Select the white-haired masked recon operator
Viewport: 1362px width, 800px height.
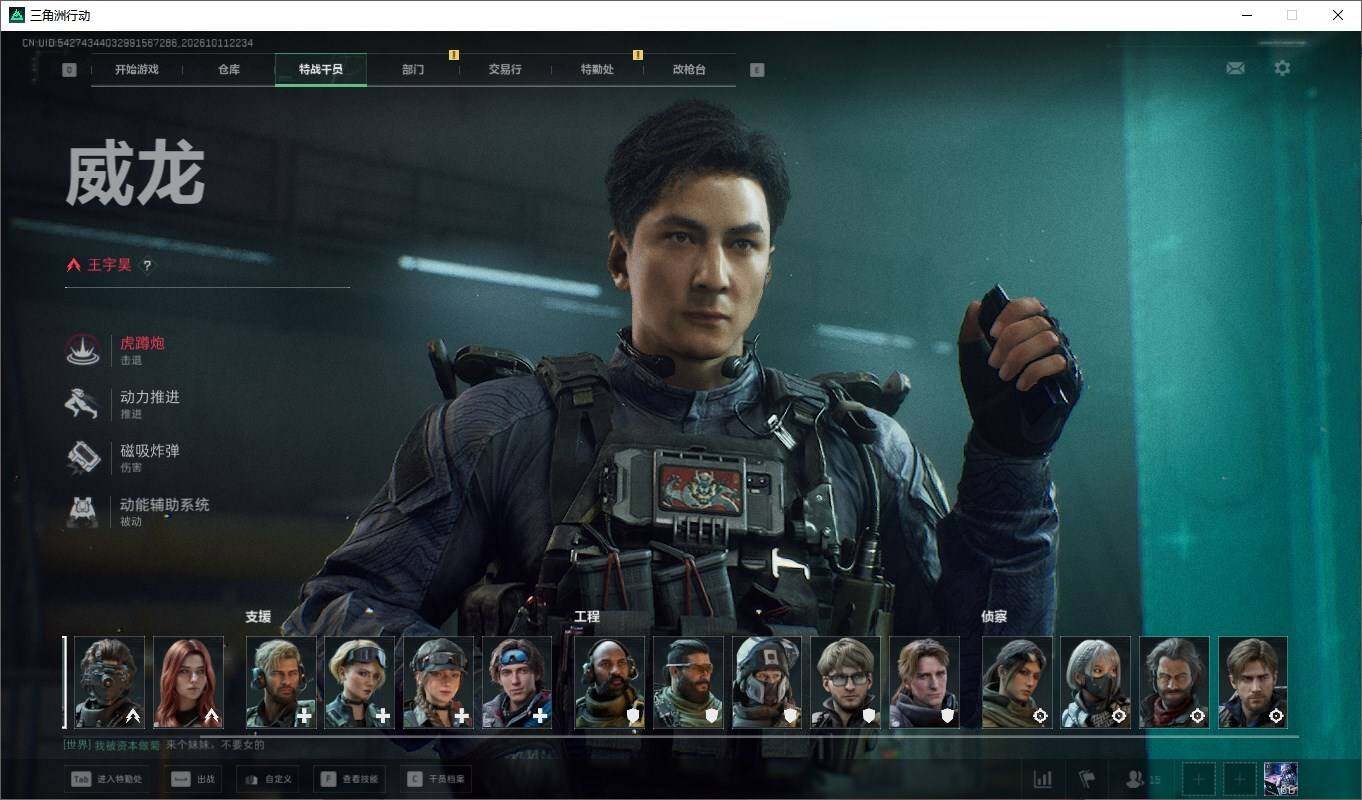(x=1096, y=682)
